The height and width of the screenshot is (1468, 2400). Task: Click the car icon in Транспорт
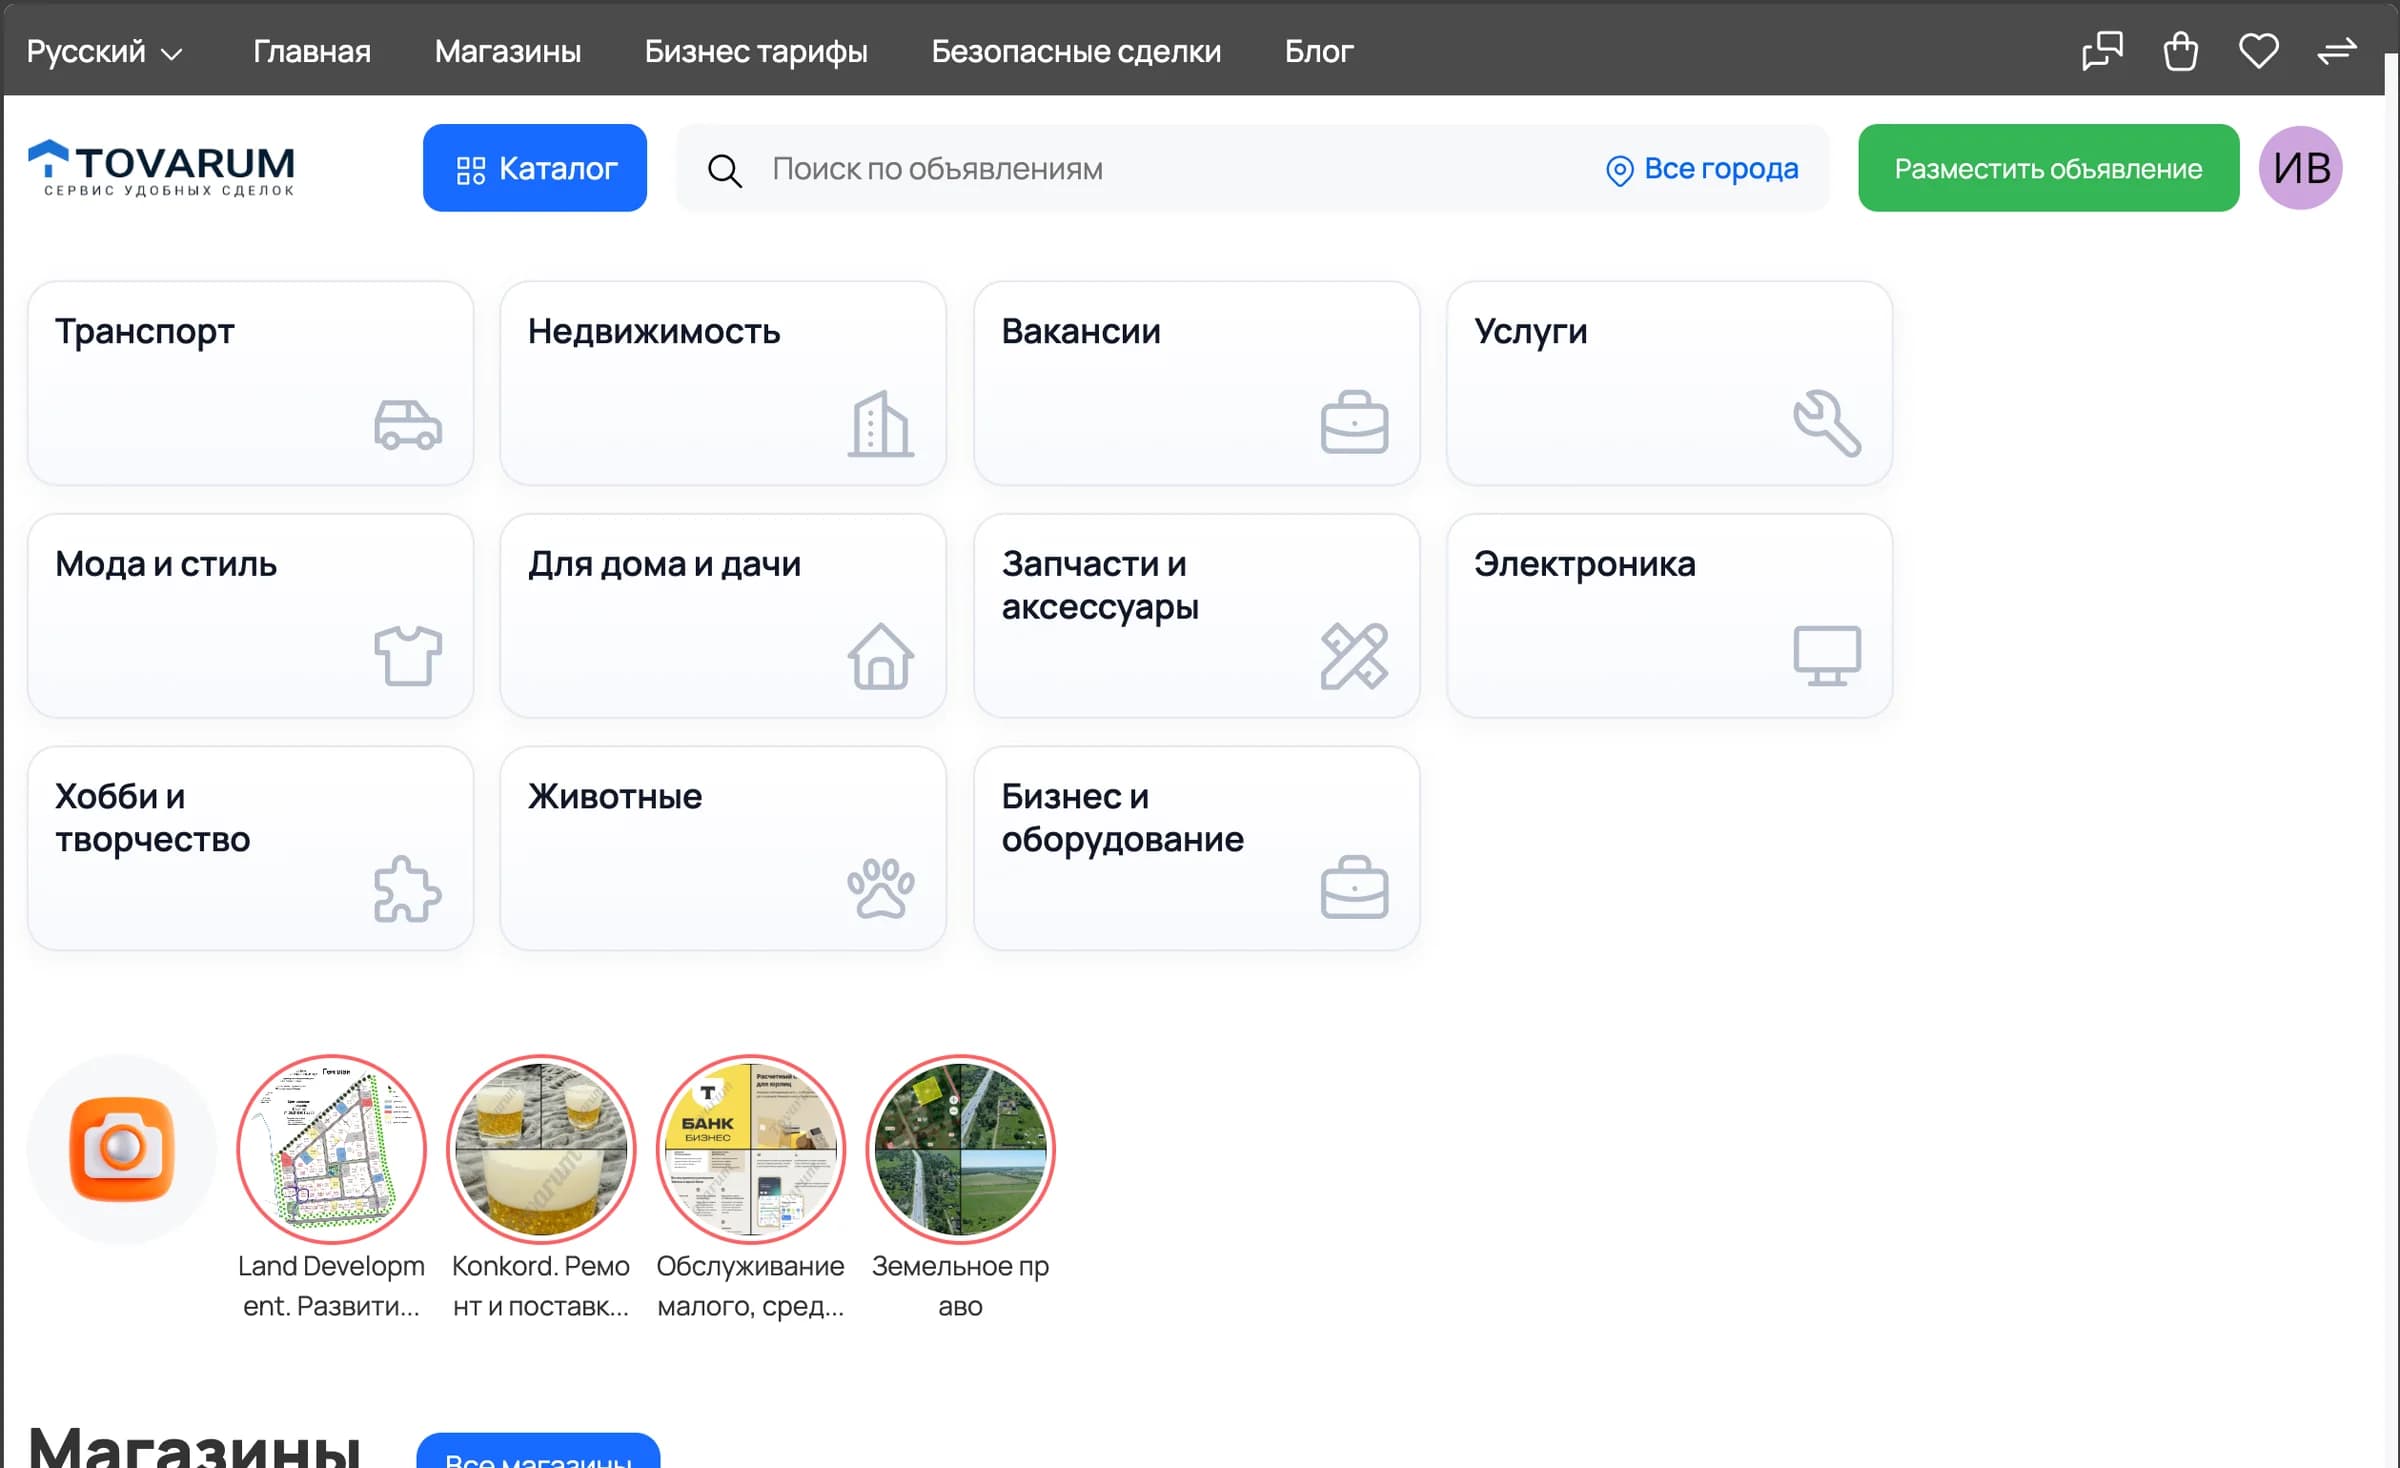click(x=408, y=424)
